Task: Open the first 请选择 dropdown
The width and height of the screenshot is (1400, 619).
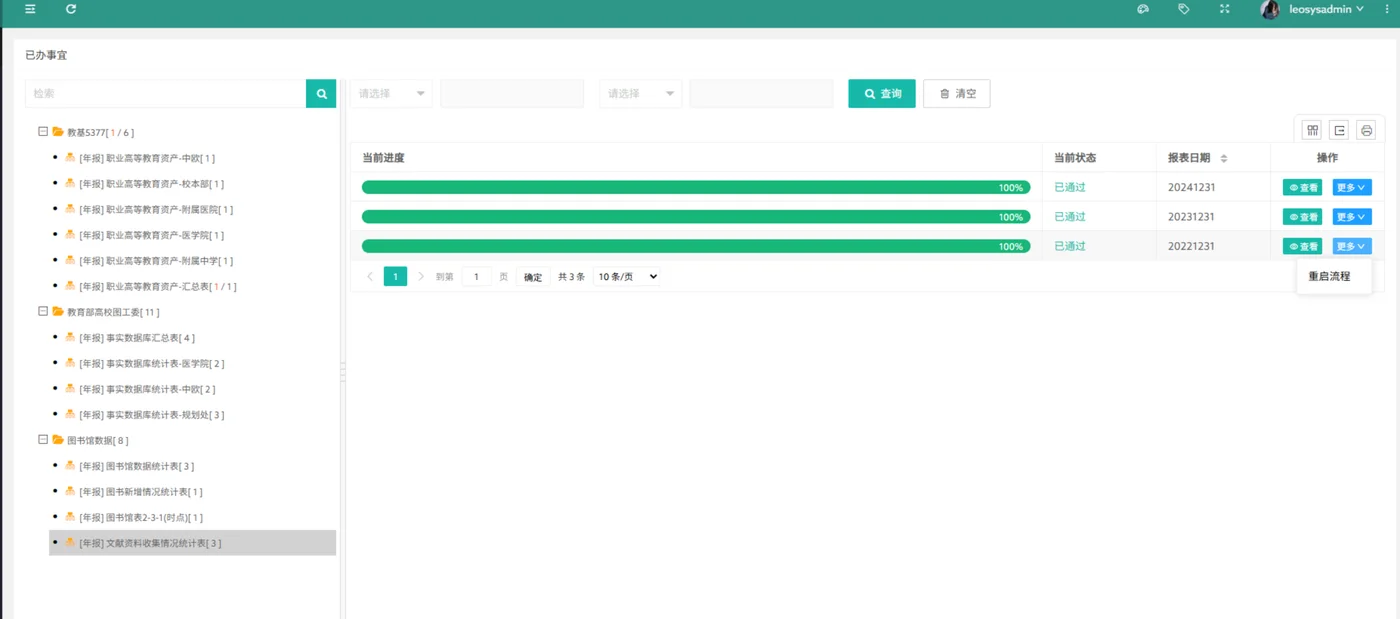Action: 391,94
